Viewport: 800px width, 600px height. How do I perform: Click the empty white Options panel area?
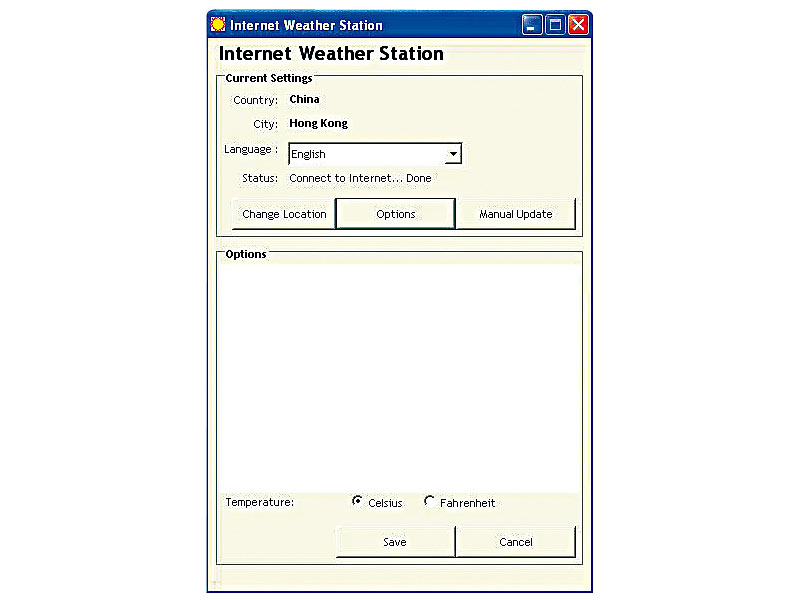(x=398, y=375)
